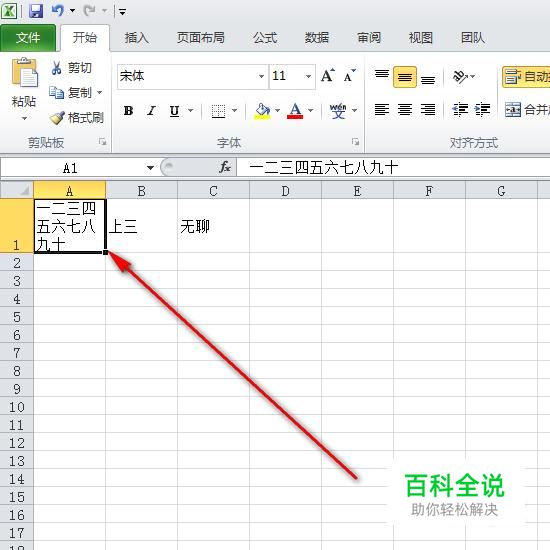The image size is (550, 550).
Task: Open the underline style dropdown
Action: 190,111
